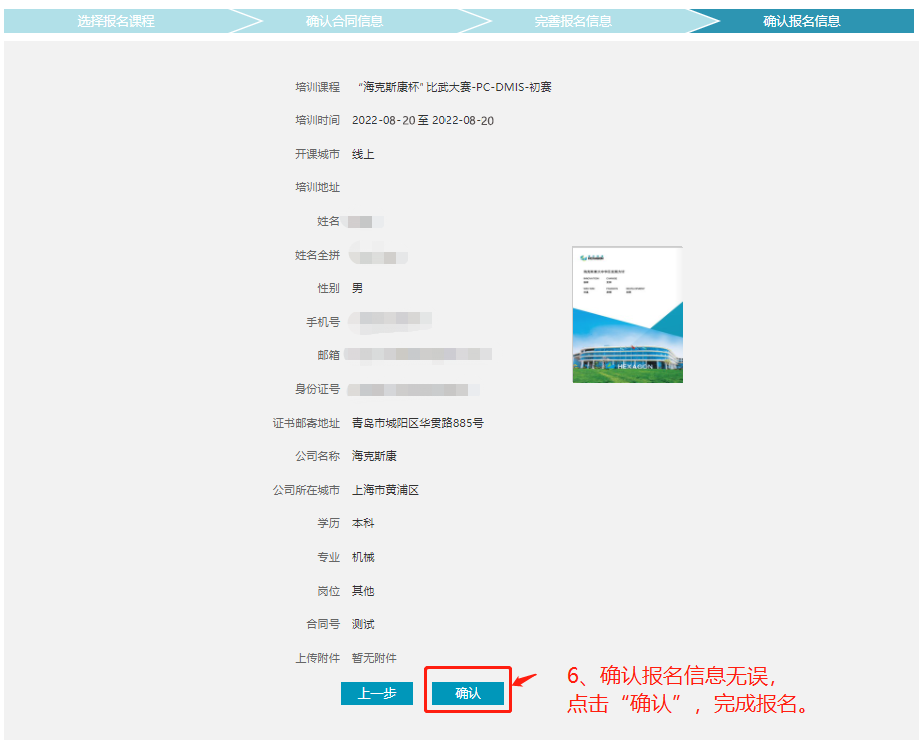
Task: Click the education value 本科
Action: (363, 524)
